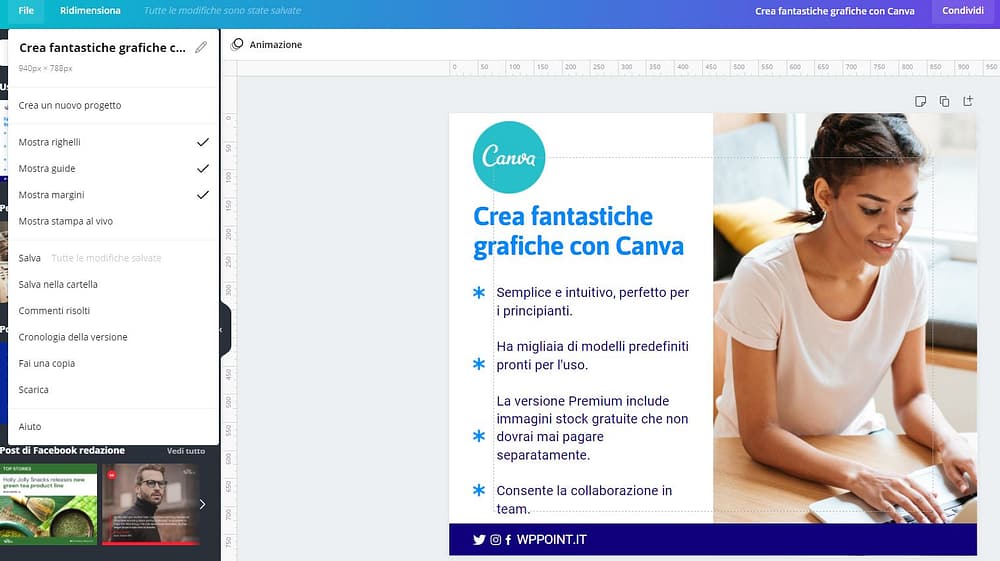The width and height of the screenshot is (1000, 561).
Task: Select text 'Consente la collaborazione in team'
Action: pos(584,499)
